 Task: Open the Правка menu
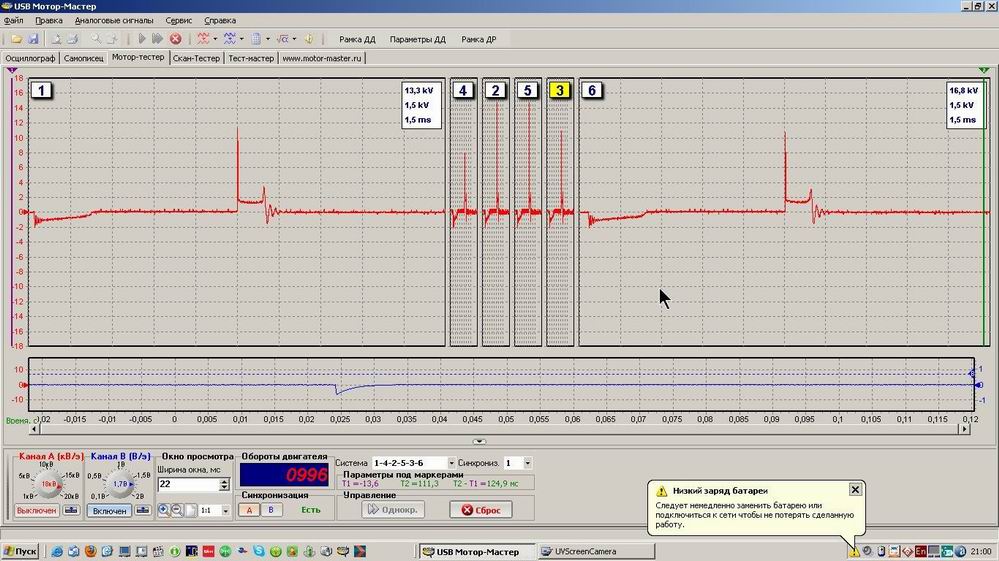coord(49,20)
